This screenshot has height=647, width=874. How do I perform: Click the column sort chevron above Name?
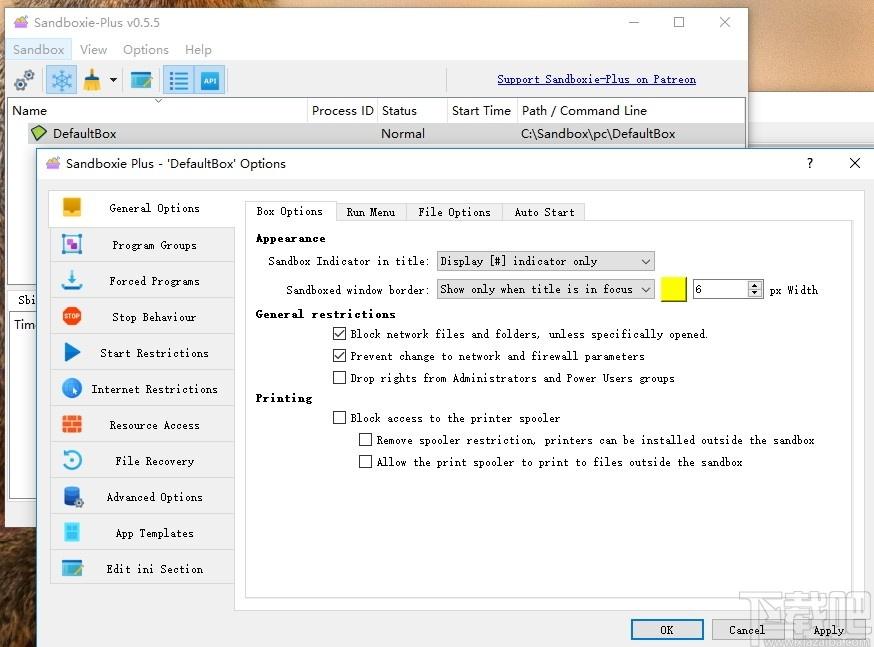click(x=158, y=101)
